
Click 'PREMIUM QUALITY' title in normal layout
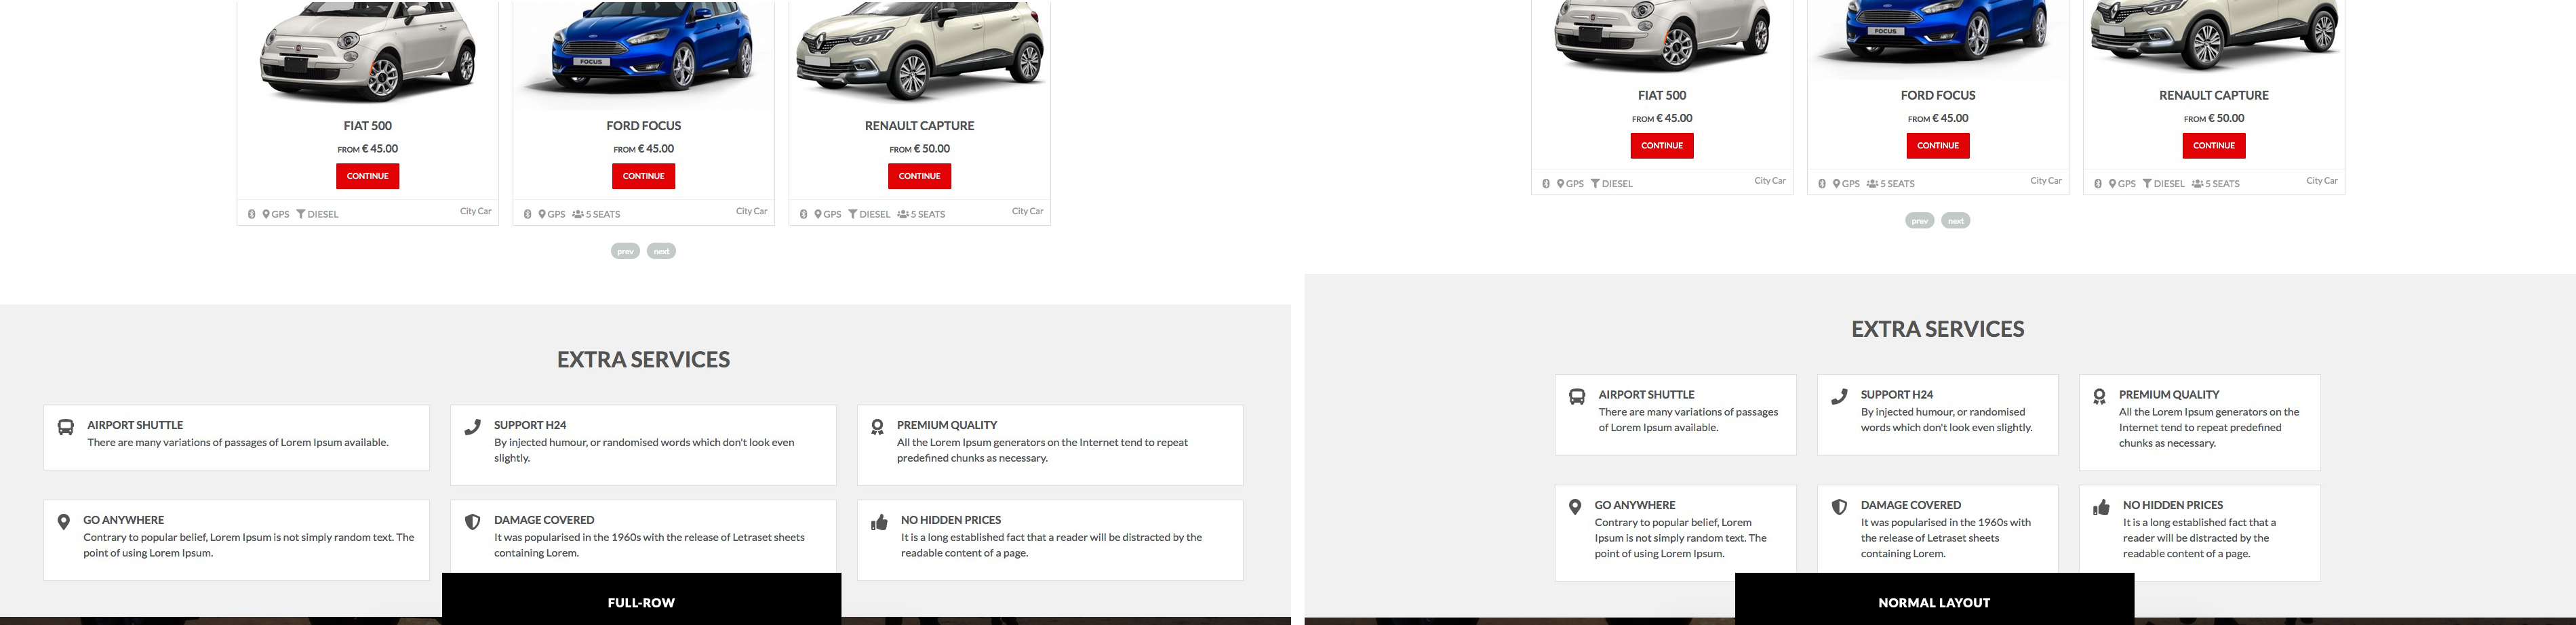tap(2169, 395)
